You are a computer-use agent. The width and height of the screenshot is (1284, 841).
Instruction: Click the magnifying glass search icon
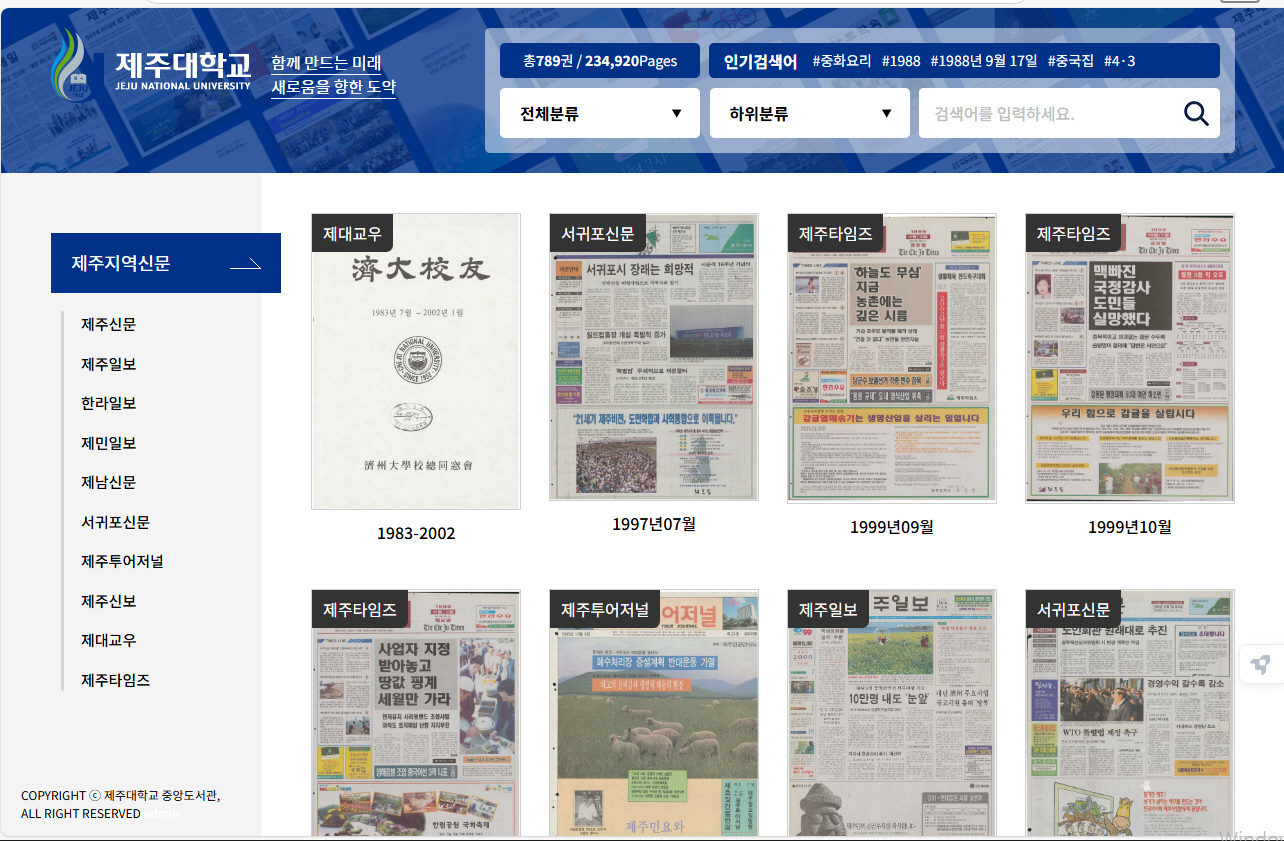click(x=1196, y=113)
